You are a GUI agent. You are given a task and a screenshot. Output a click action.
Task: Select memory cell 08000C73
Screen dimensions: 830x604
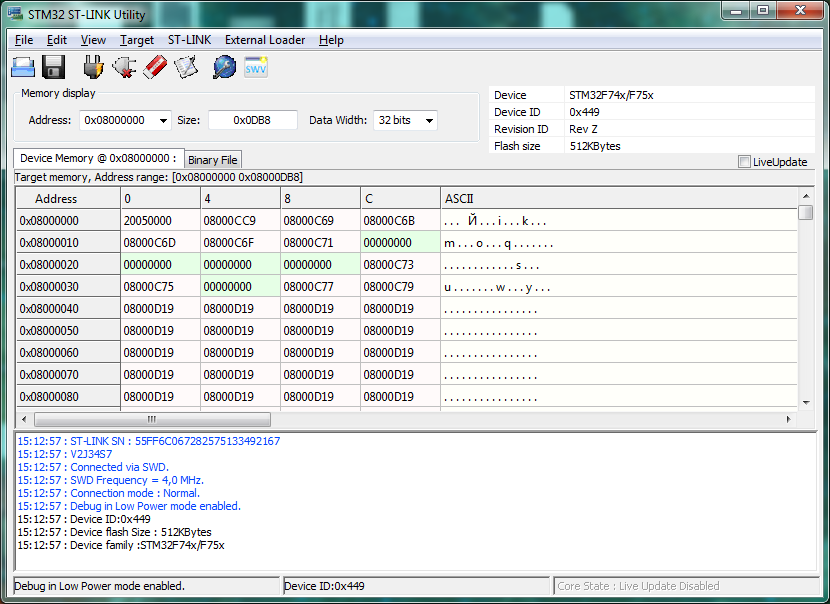pos(400,265)
